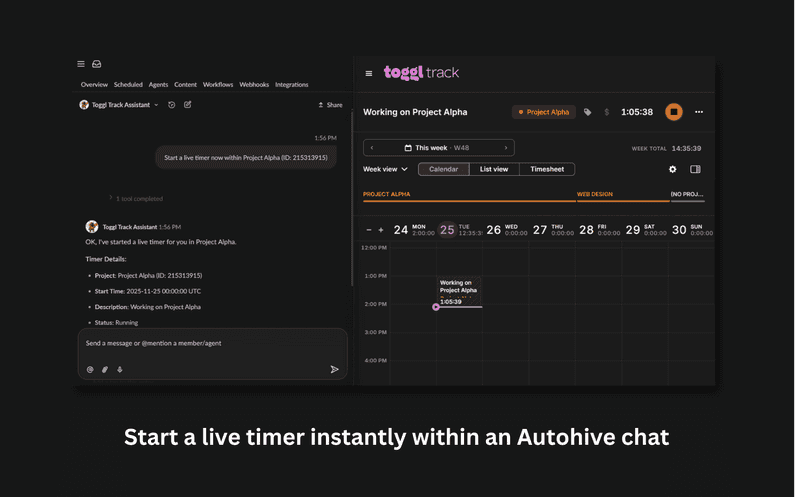Image resolution: width=795 pixels, height=497 pixels.
Task: Click the week total 14:35:39 value
Action: [686, 149]
